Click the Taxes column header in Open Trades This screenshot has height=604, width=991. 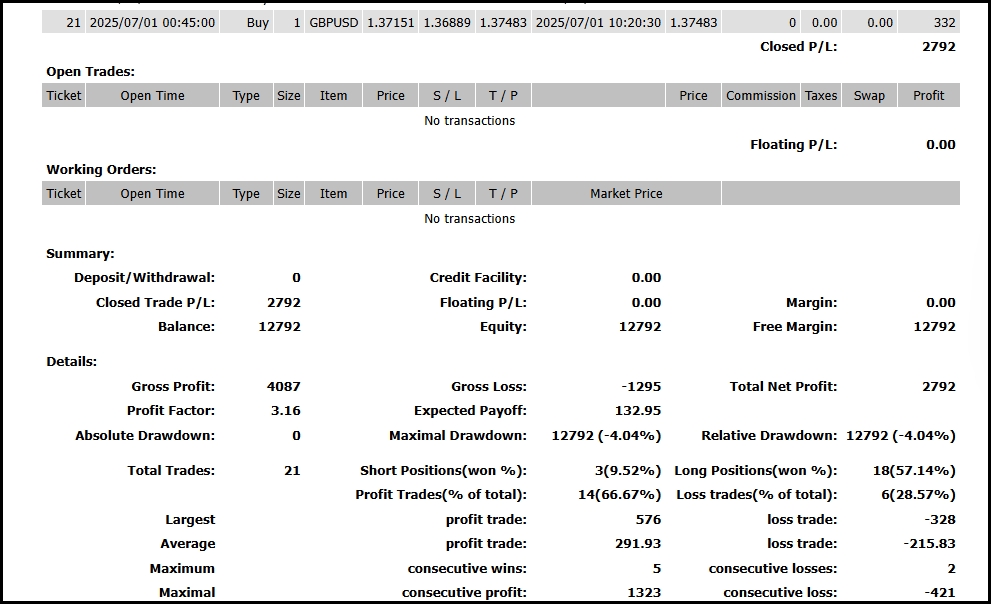(x=821, y=96)
